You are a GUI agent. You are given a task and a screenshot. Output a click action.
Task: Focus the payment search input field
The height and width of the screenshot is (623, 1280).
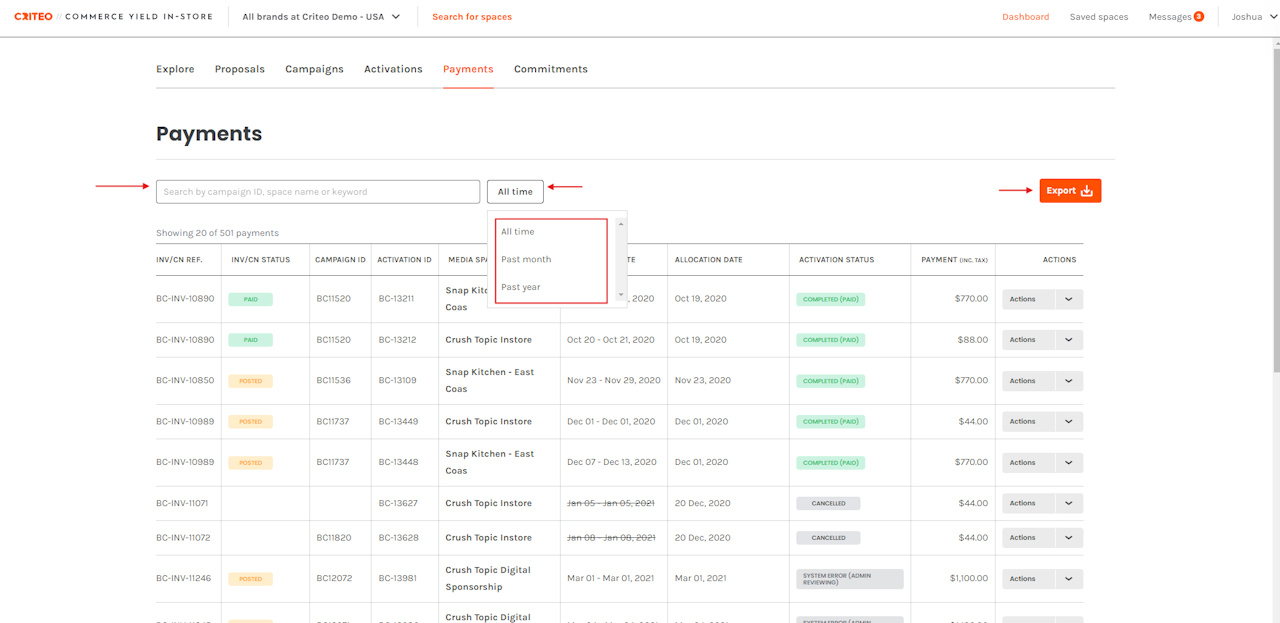tap(317, 192)
